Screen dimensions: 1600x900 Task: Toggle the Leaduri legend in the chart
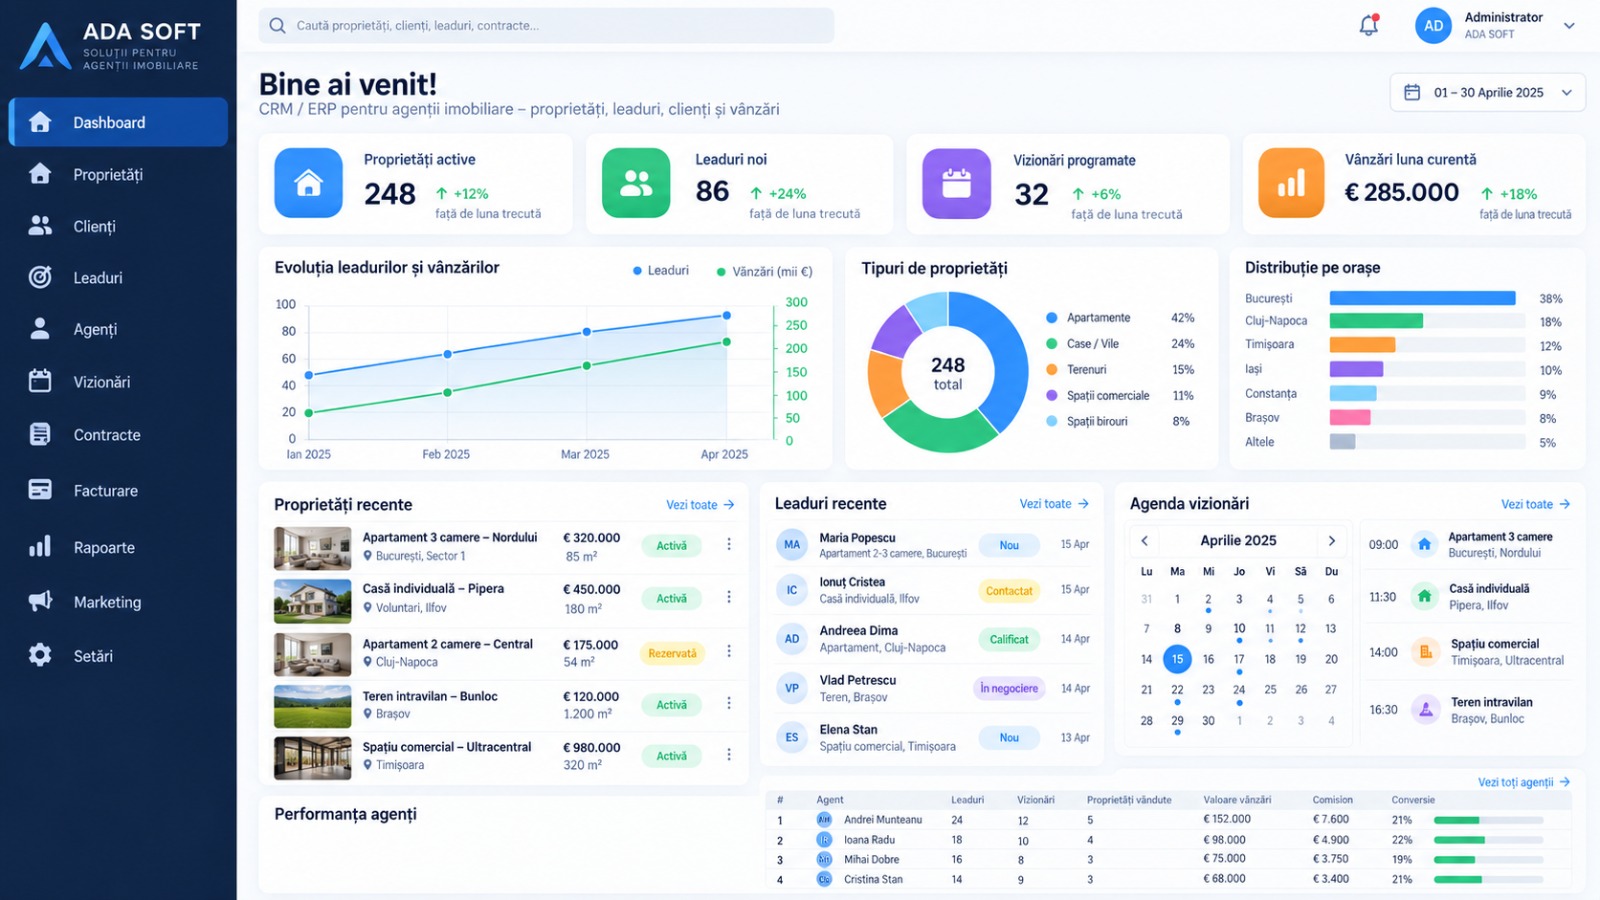[x=661, y=271]
